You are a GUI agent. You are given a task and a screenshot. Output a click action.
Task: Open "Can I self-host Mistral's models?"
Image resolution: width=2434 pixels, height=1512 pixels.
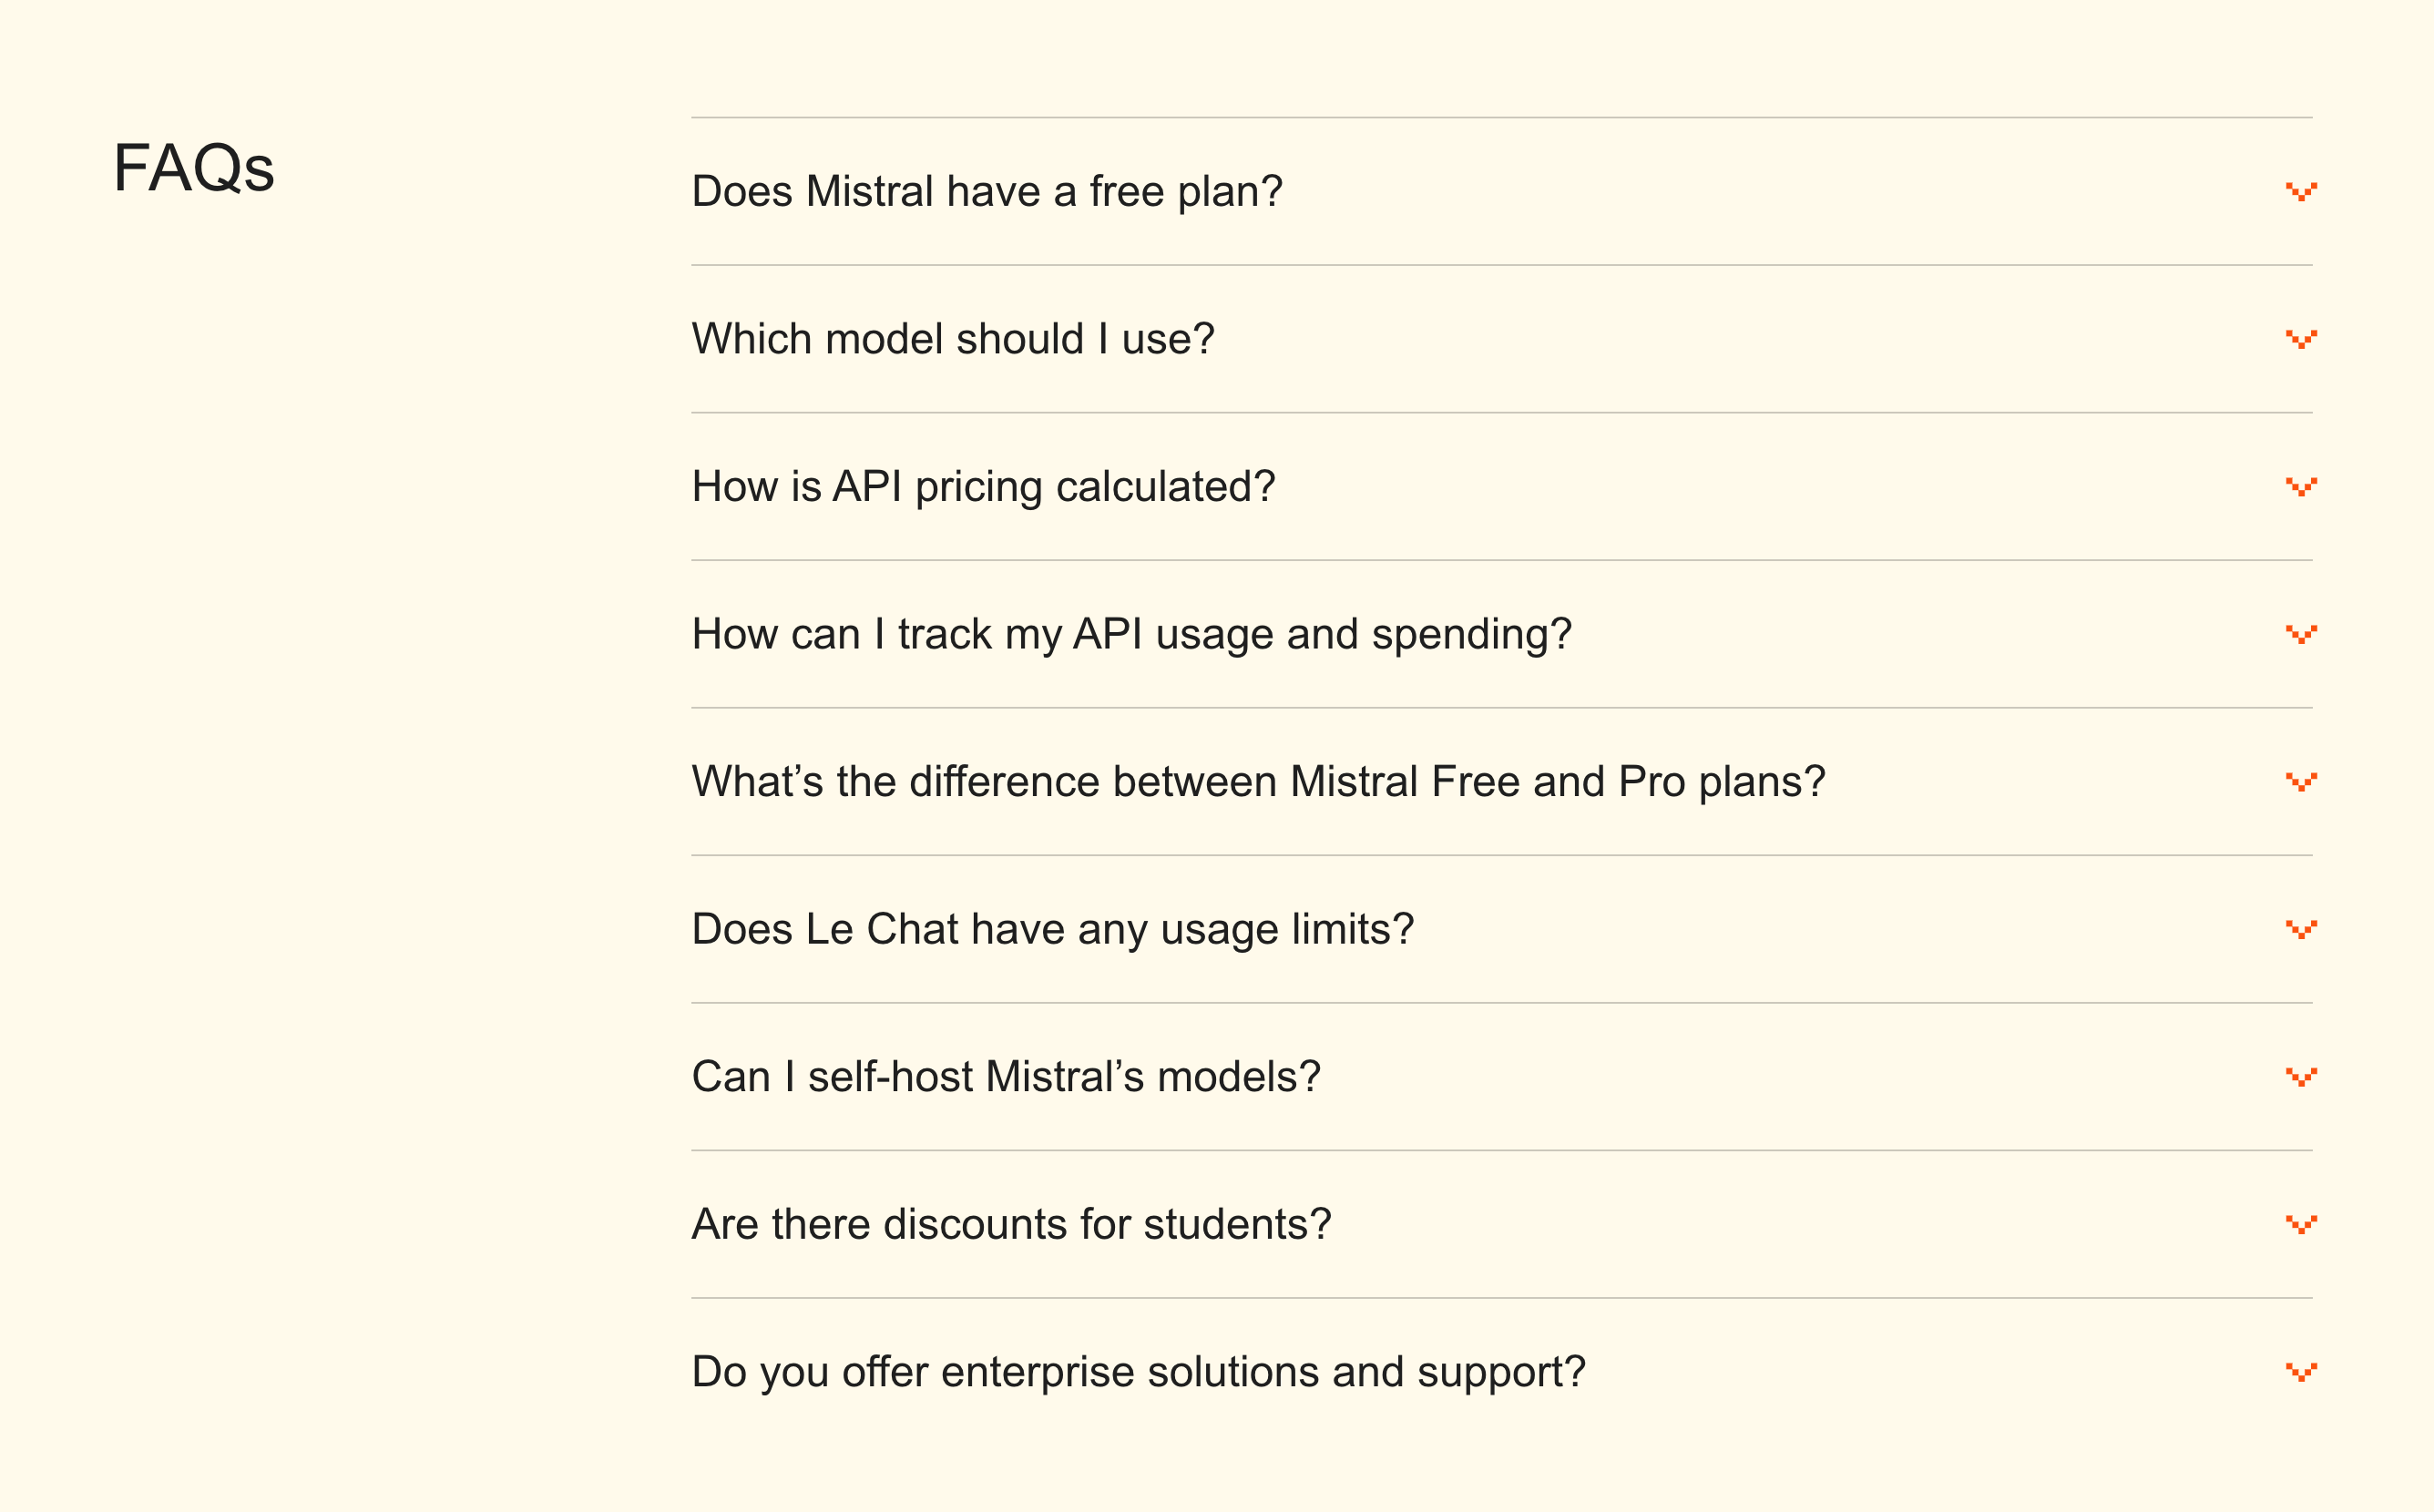[x=1005, y=1077]
